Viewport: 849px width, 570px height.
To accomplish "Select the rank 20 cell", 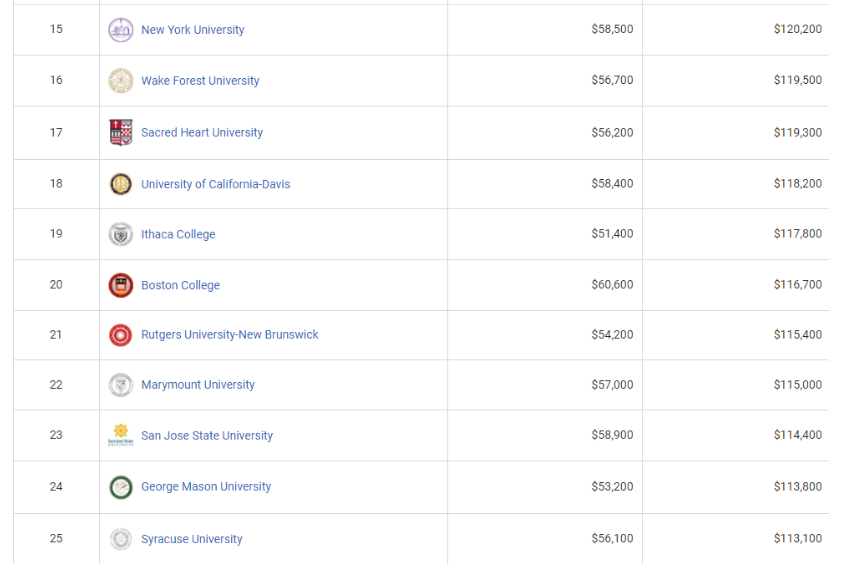I will (56, 285).
